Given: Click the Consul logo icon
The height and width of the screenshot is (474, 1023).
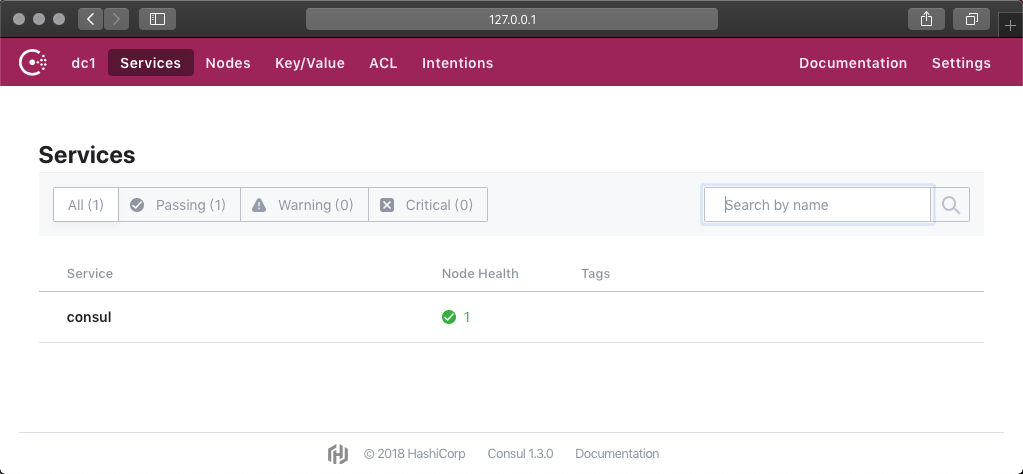Looking at the screenshot, I should tap(33, 63).
